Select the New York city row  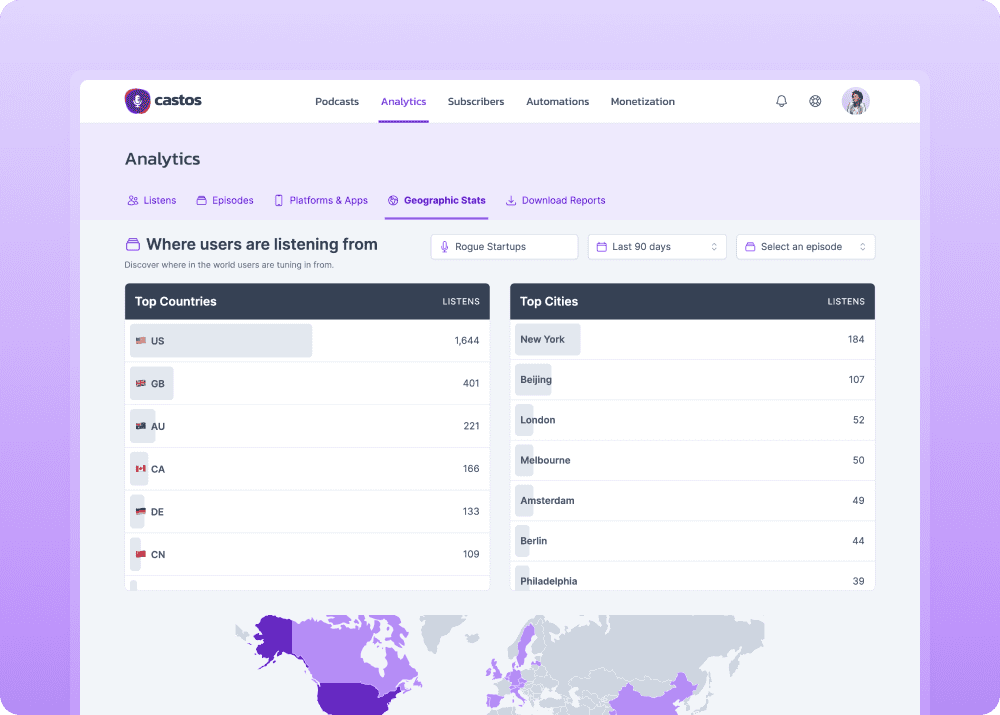(692, 340)
